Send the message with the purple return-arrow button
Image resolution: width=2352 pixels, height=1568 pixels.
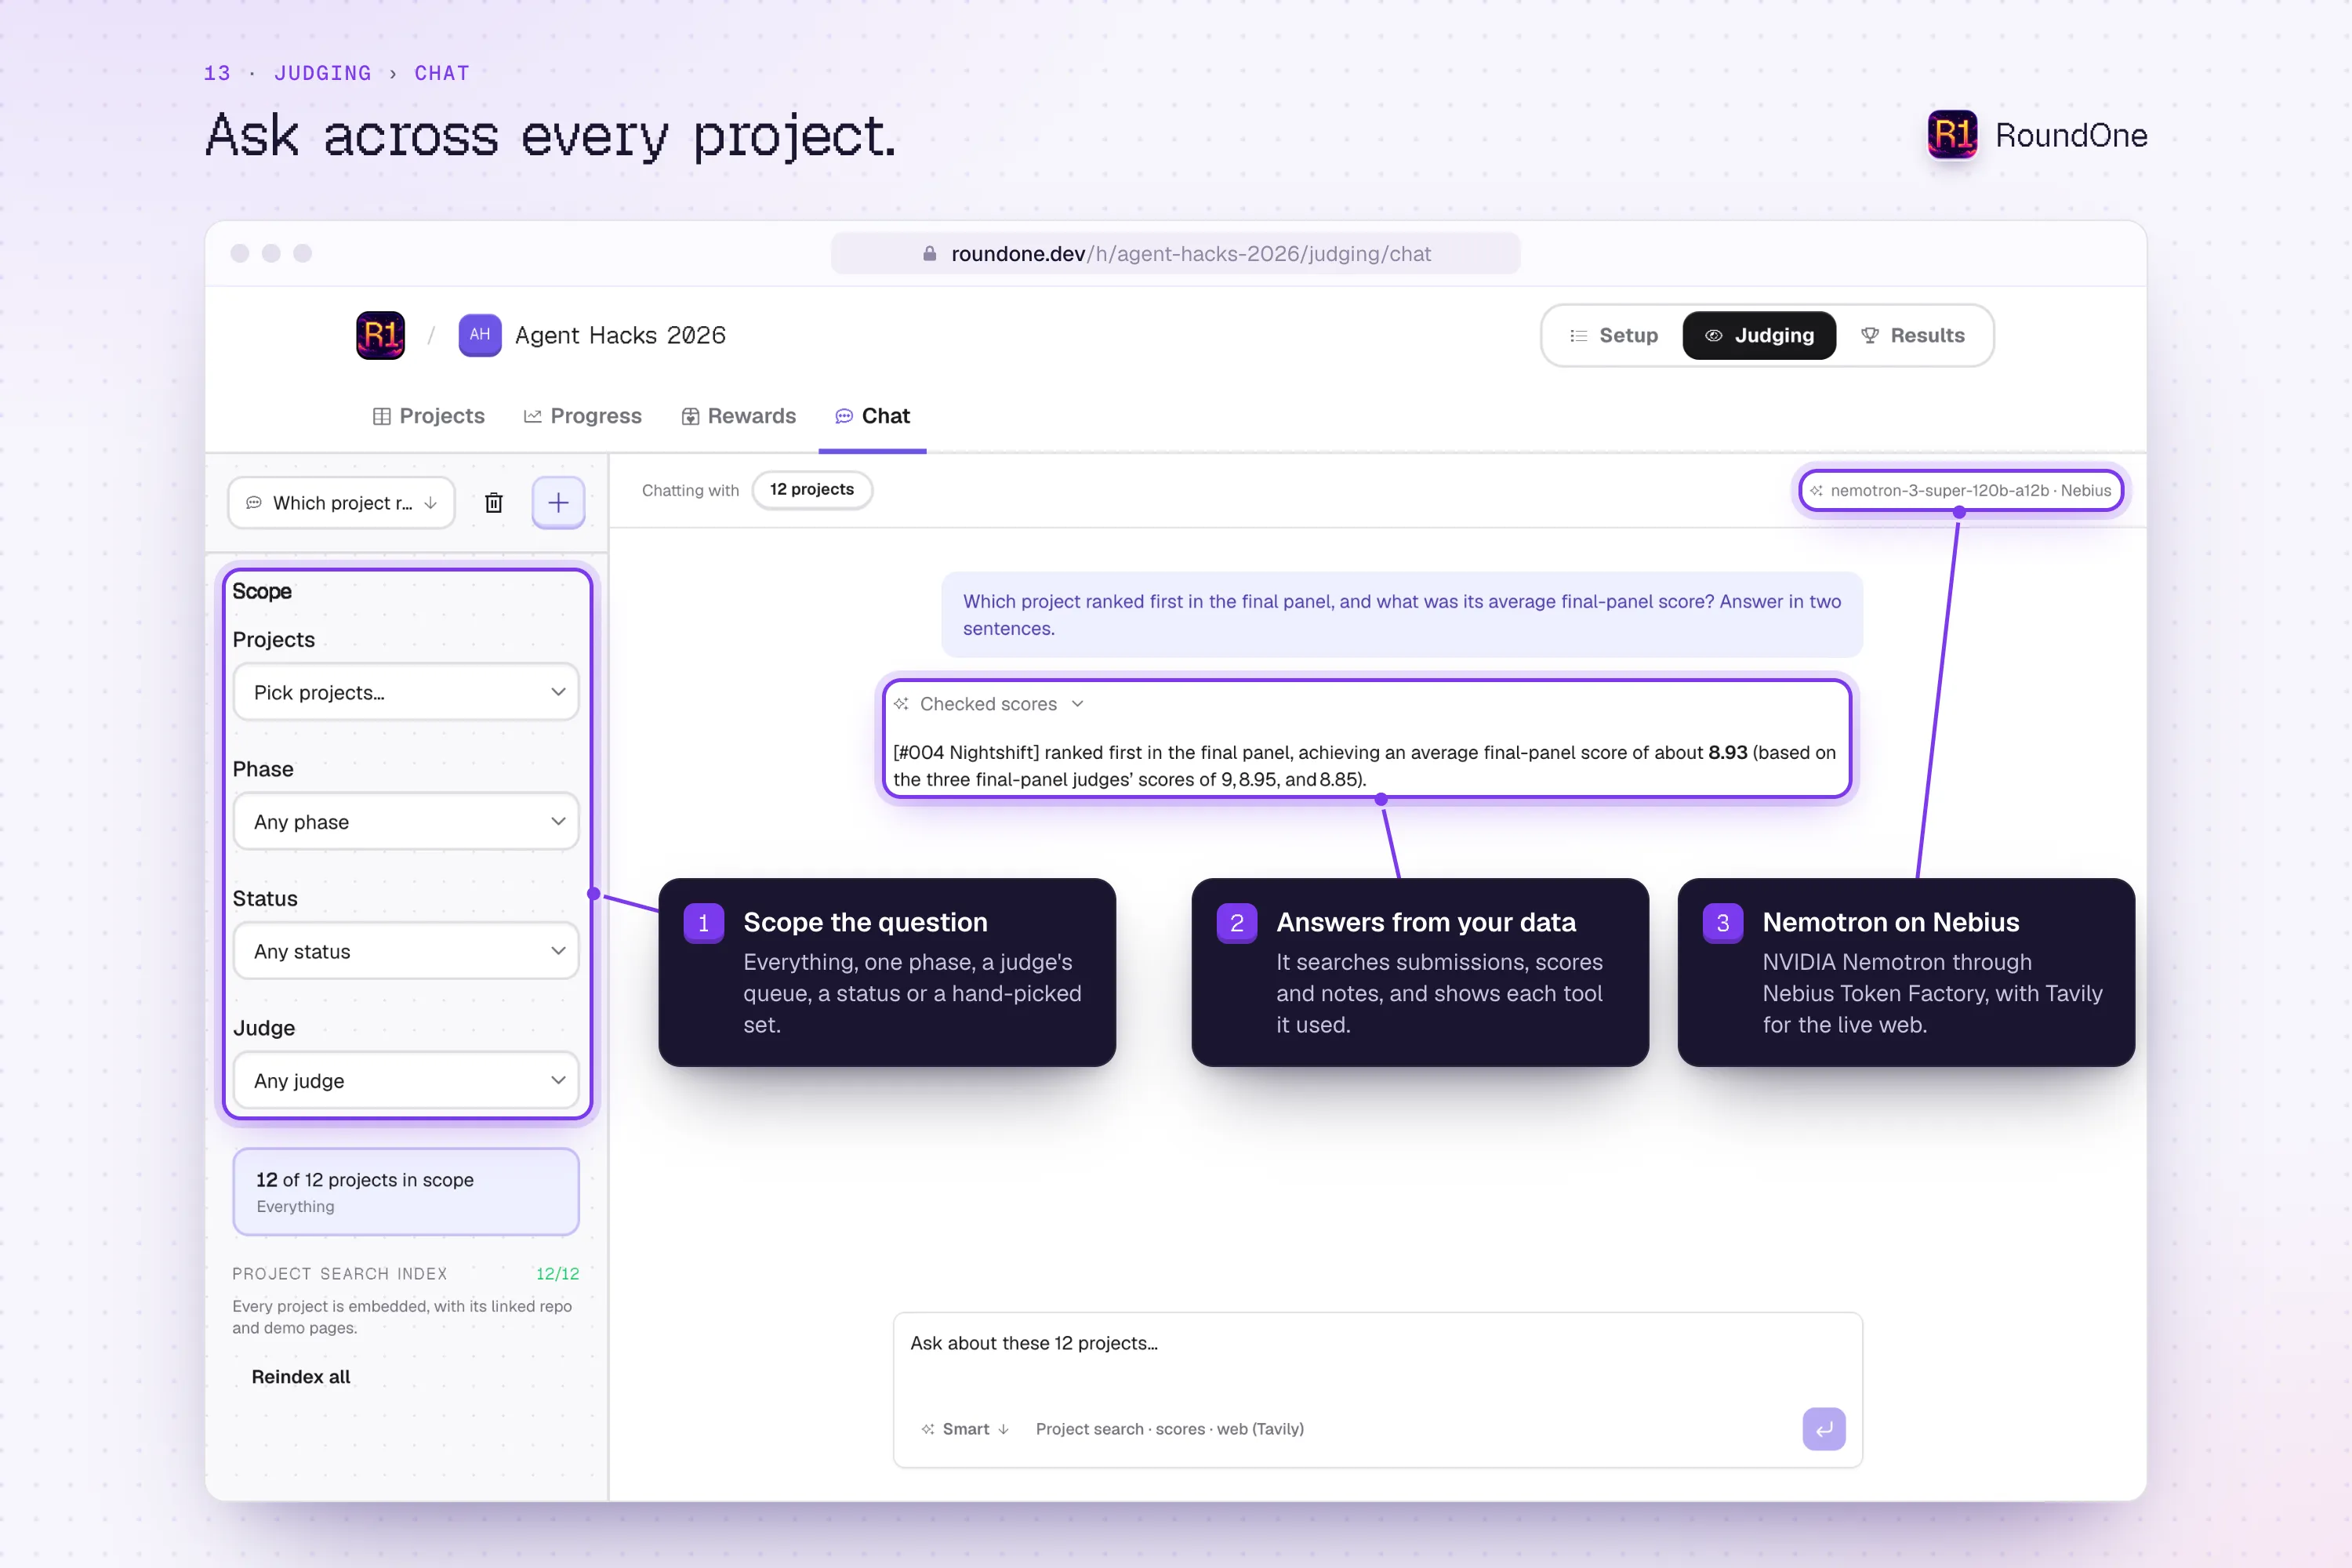coord(1824,1429)
